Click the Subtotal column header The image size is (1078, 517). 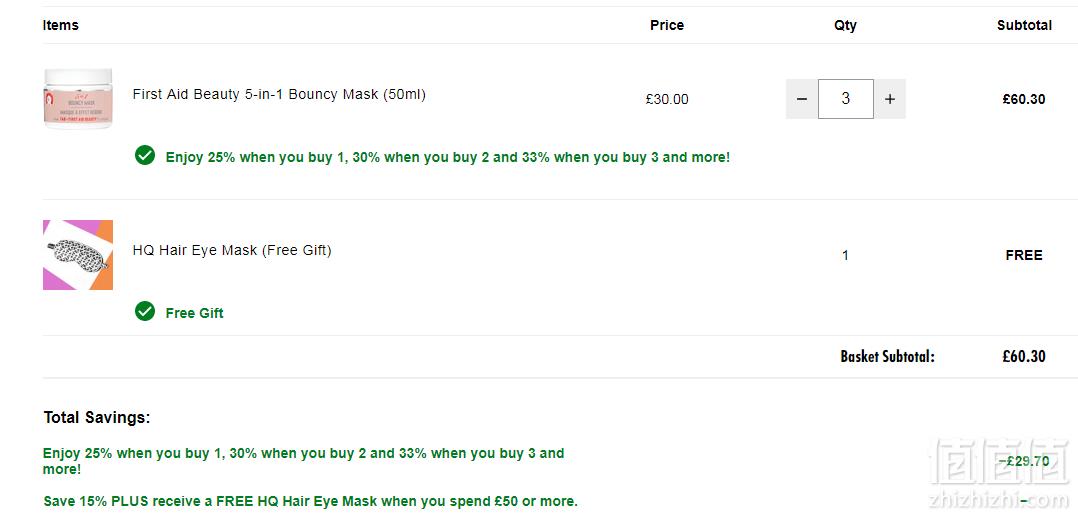pyautogui.click(x=1024, y=25)
